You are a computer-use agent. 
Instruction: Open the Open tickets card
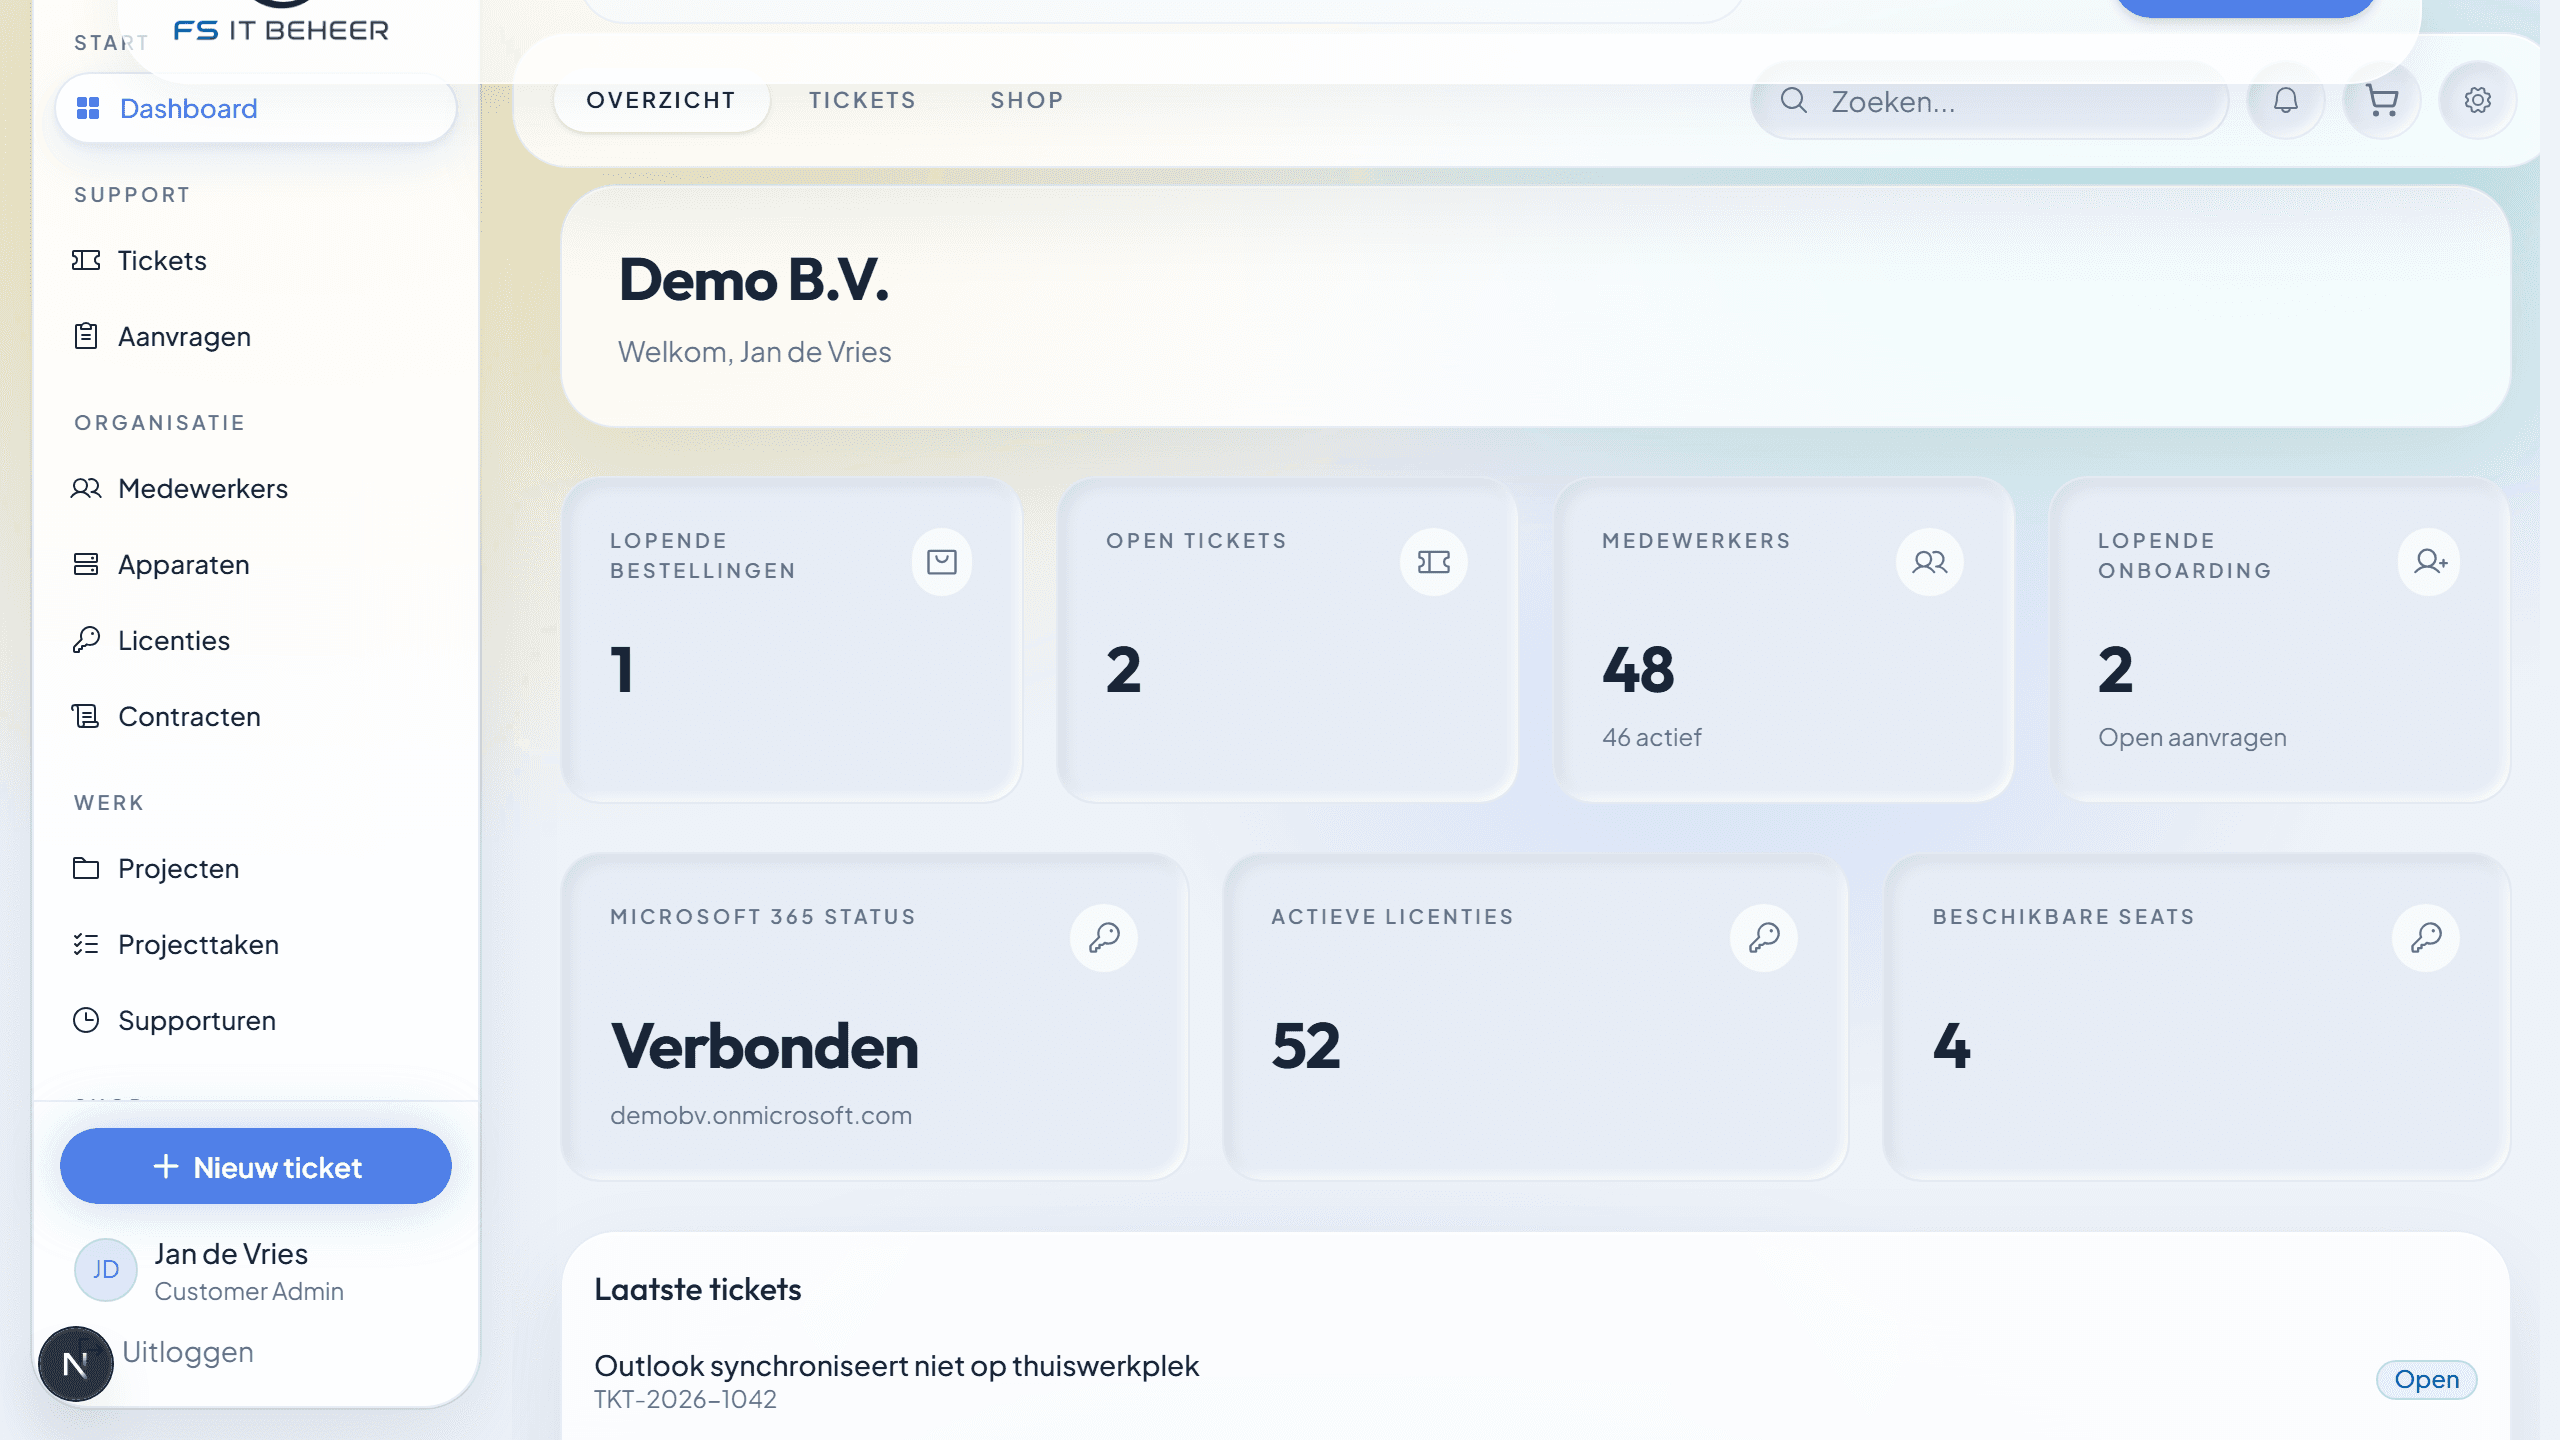point(1288,640)
